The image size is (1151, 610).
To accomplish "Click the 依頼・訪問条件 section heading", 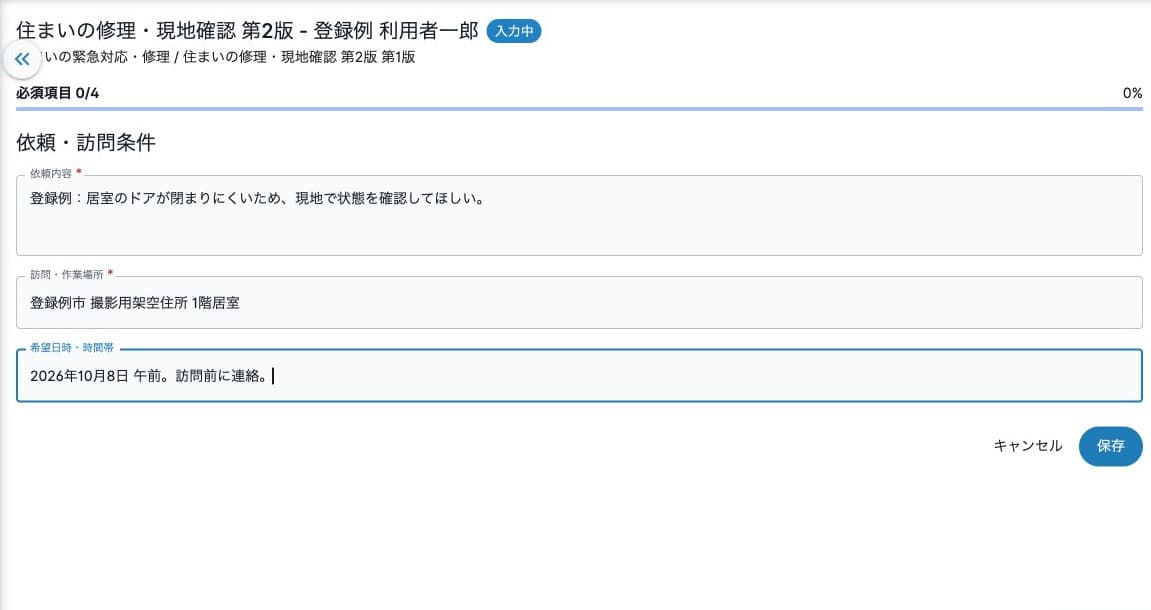I will point(86,142).
